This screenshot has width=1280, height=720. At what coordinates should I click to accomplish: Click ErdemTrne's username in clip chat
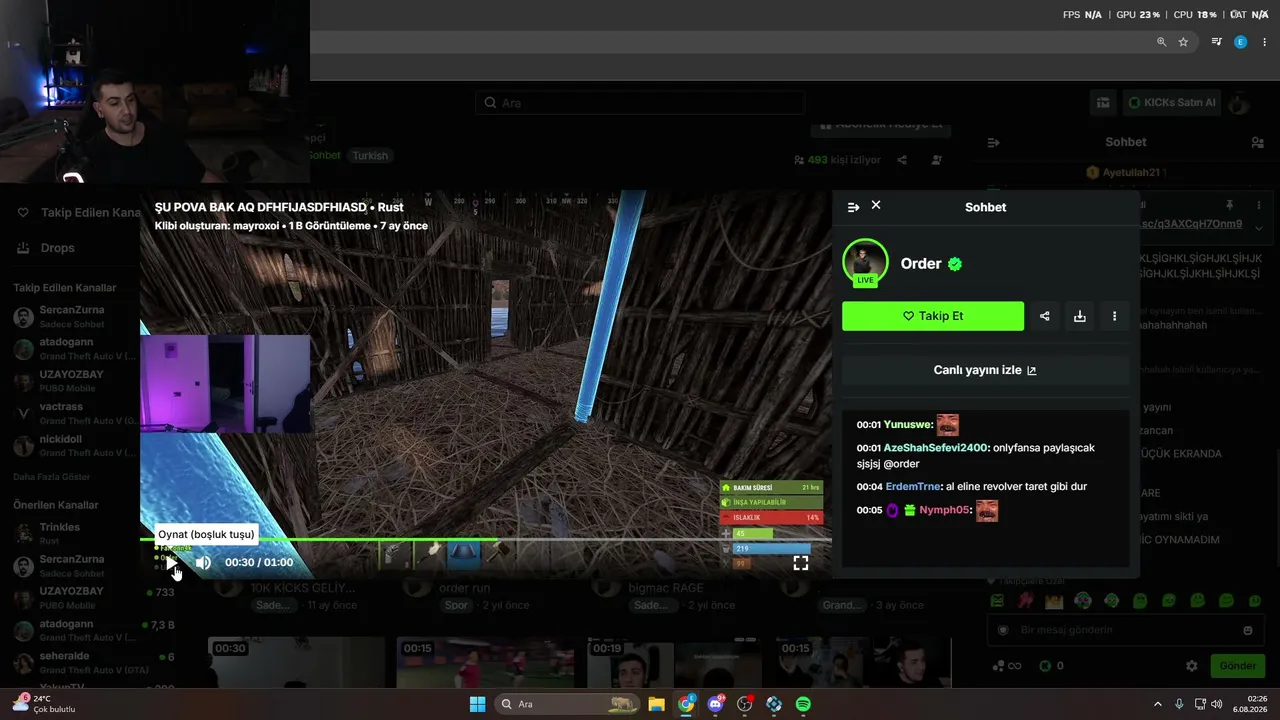(913, 487)
